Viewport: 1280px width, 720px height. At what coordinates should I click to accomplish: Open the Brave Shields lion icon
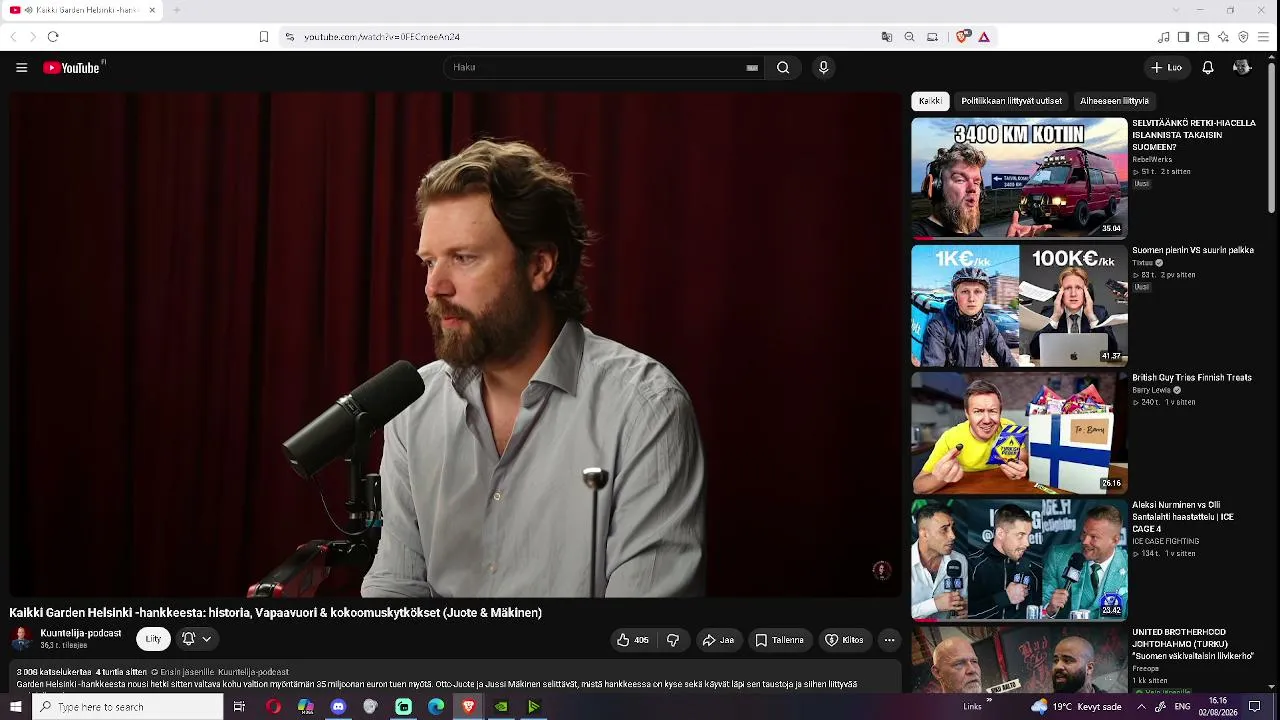pyautogui.click(x=962, y=37)
